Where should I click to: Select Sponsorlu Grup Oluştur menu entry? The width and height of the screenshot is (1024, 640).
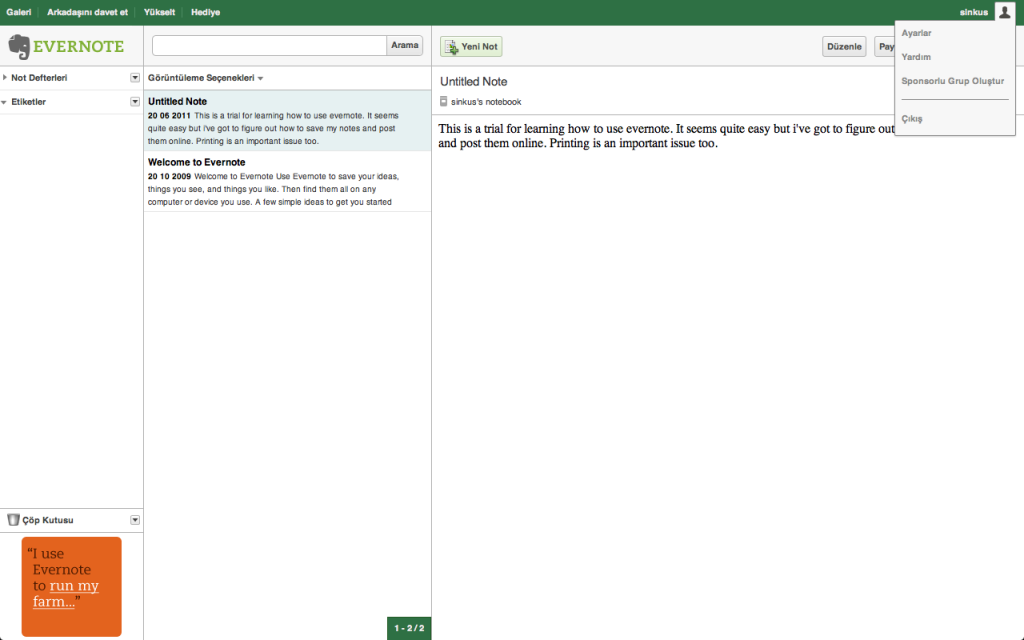click(952, 81)
